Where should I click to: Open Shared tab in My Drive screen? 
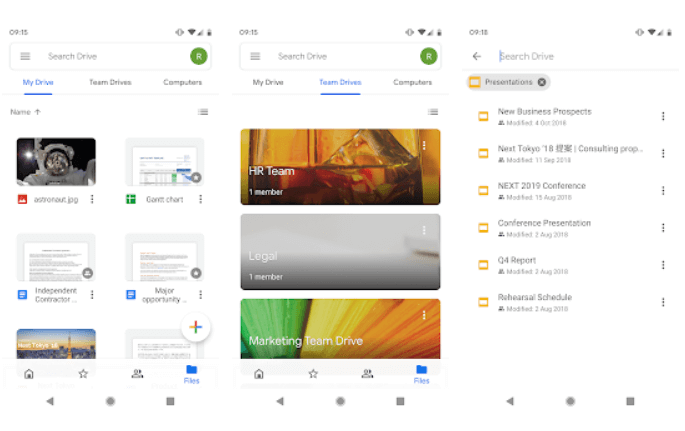[137, 374]
